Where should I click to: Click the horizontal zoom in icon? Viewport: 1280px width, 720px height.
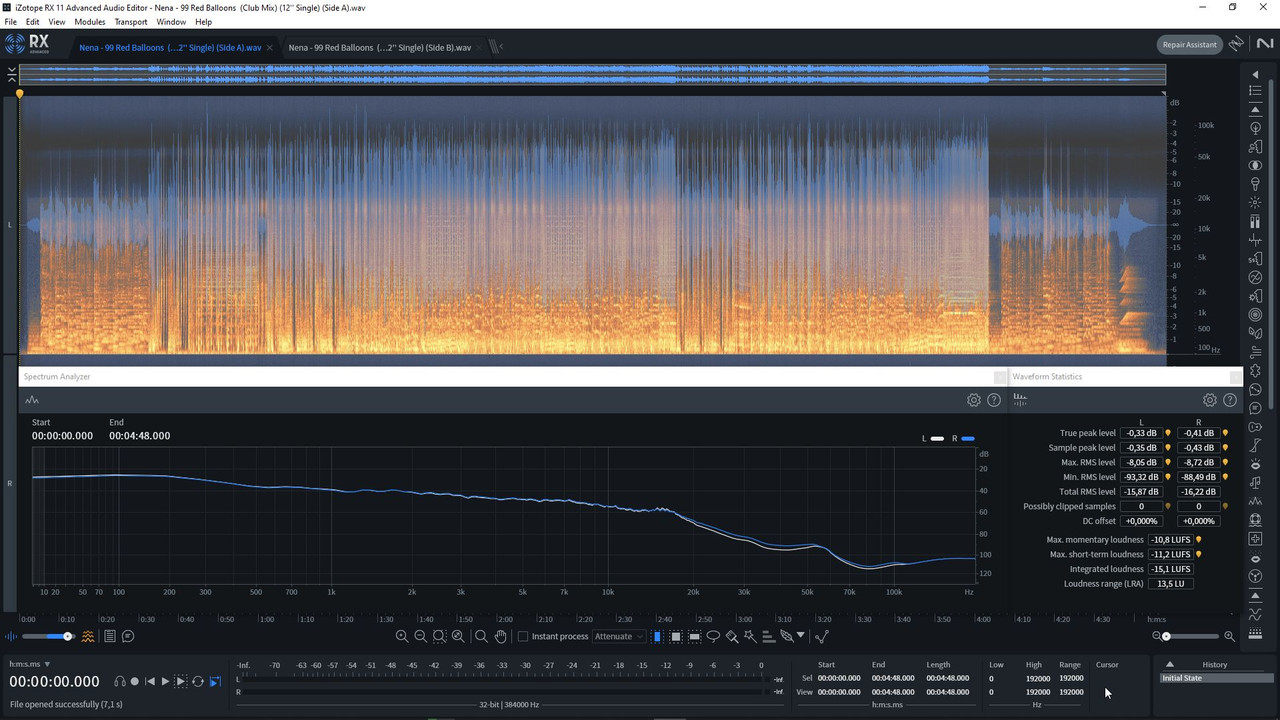coord(1229,636)
